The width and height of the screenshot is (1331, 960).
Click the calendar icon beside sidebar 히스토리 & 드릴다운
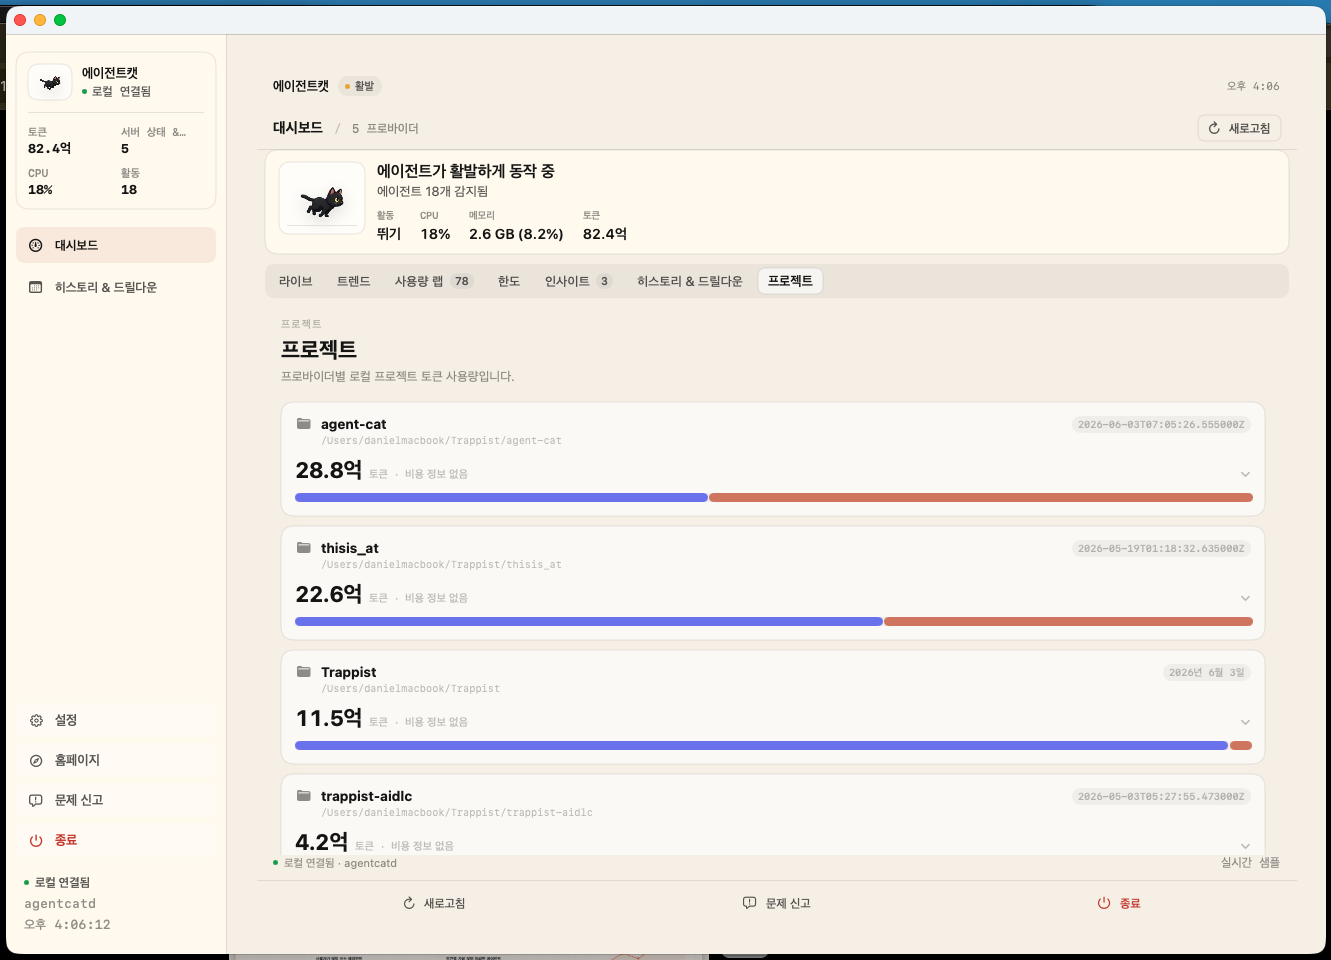pos(36,287)
